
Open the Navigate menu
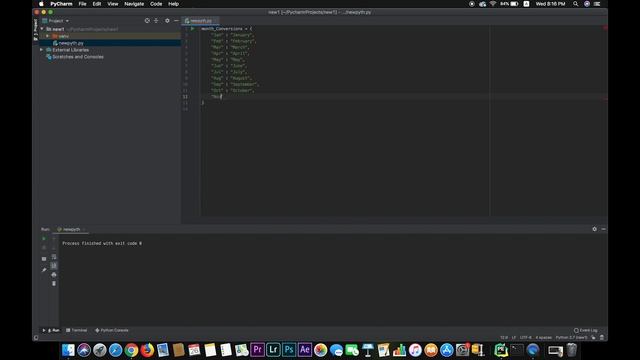pos(134,4)
